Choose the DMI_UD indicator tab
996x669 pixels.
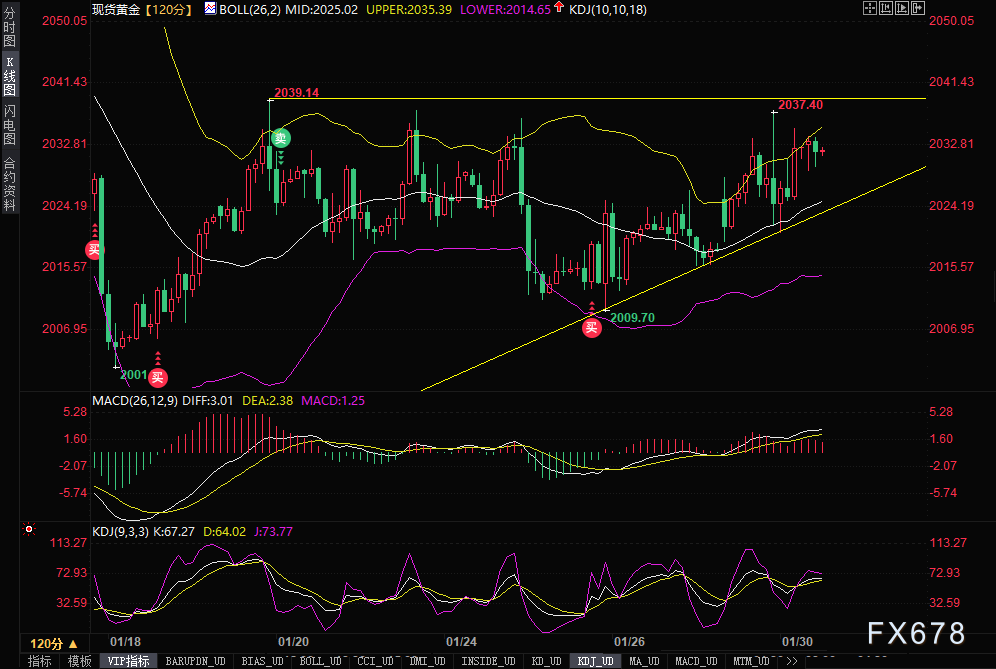click(427, 661)
